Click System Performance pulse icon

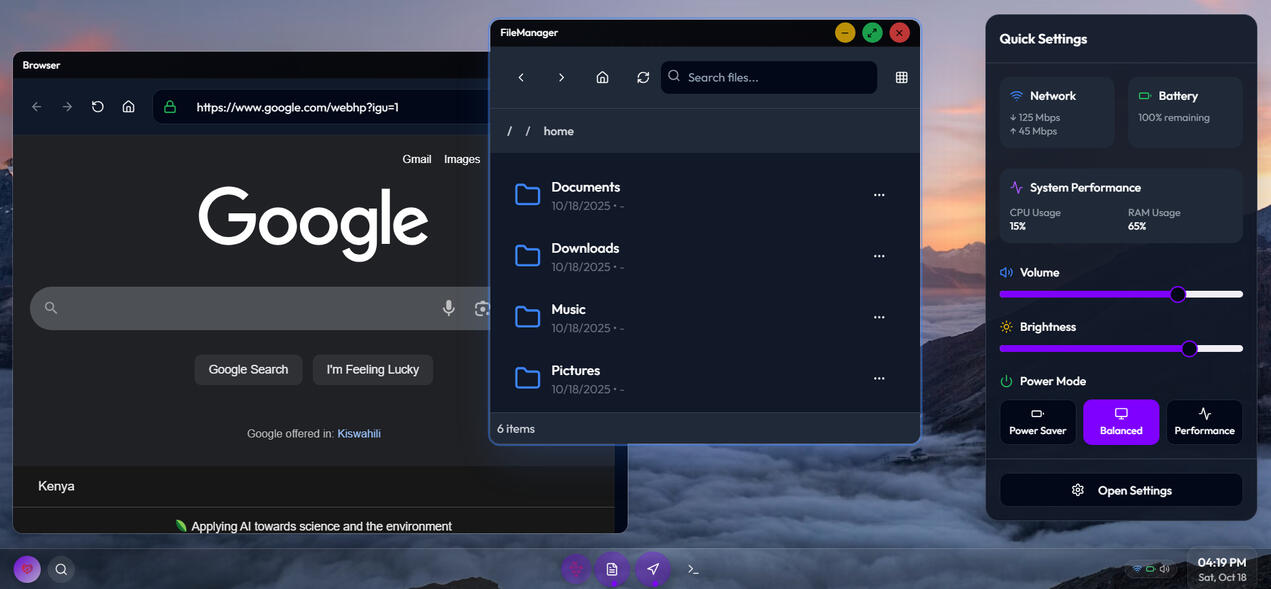click(x=1017, y=187)
